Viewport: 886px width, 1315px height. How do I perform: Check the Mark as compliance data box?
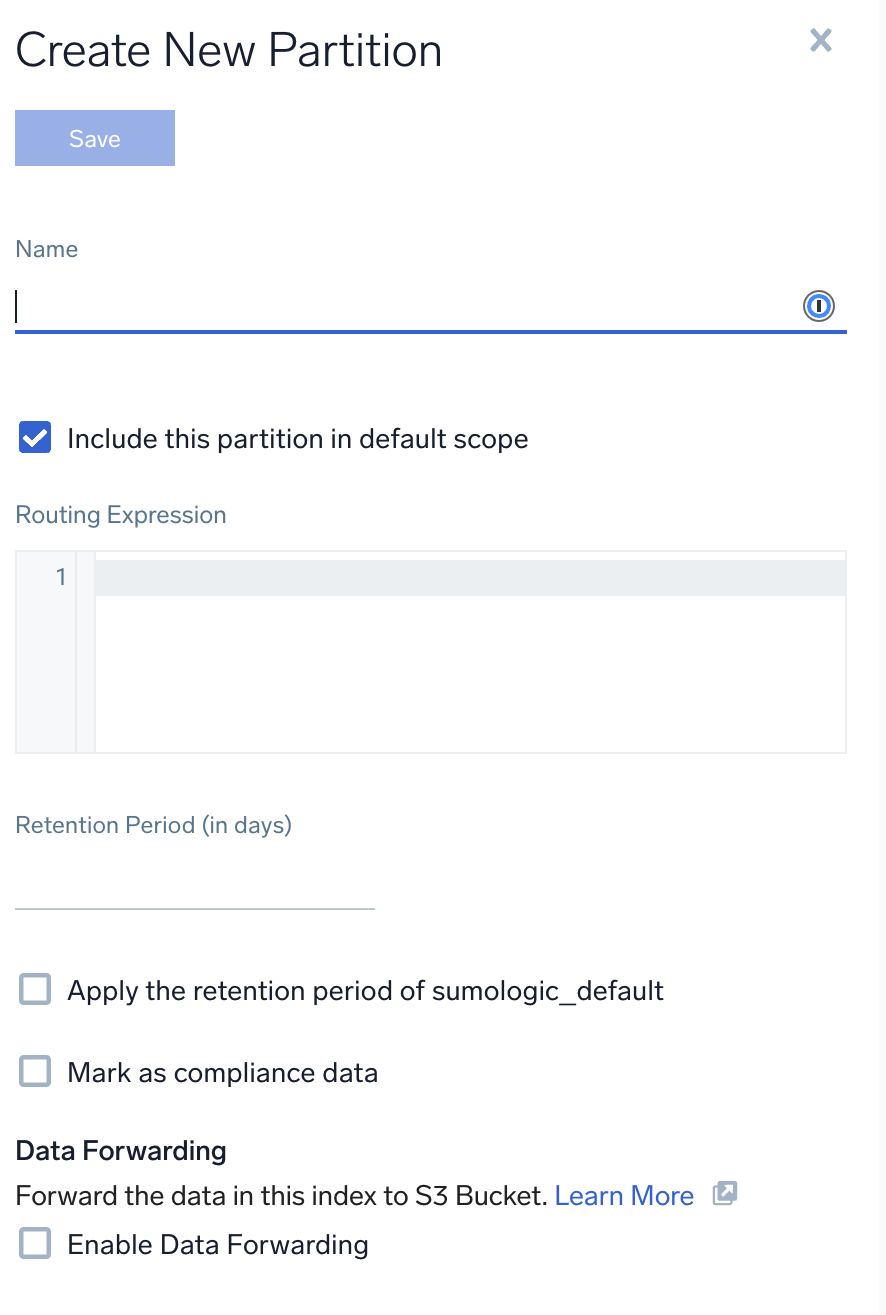coord(36,1072)
